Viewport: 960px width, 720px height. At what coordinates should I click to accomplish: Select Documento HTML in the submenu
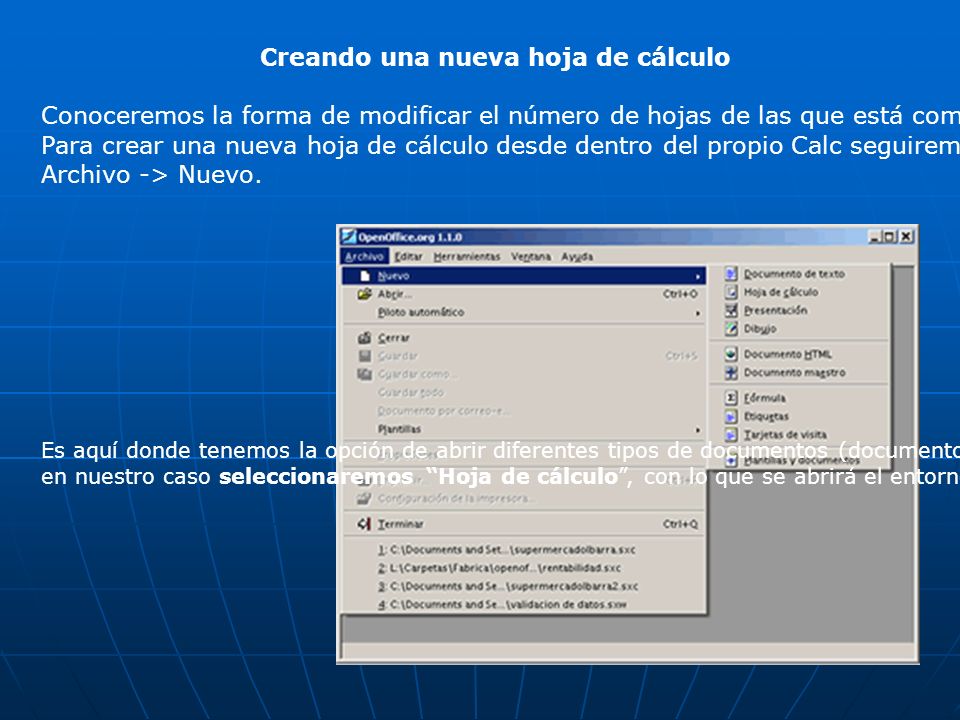pyautogui.click(x=800, y=354)
